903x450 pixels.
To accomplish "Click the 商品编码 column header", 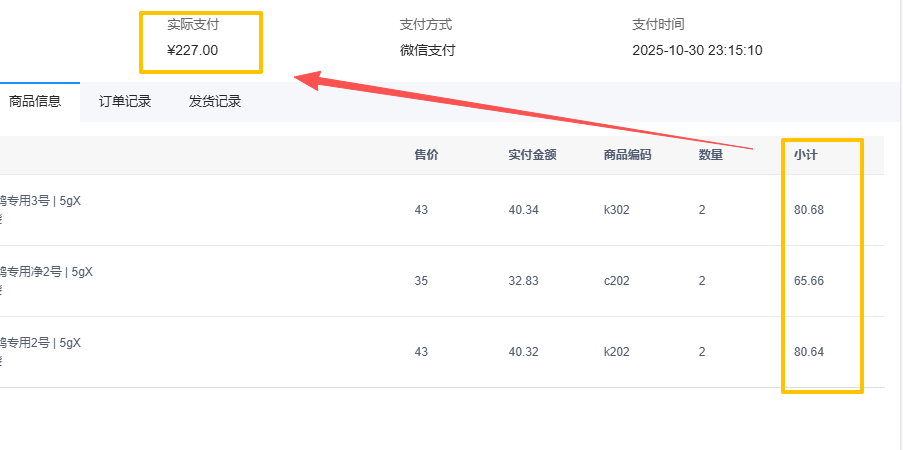I will [x=627, y=155].
